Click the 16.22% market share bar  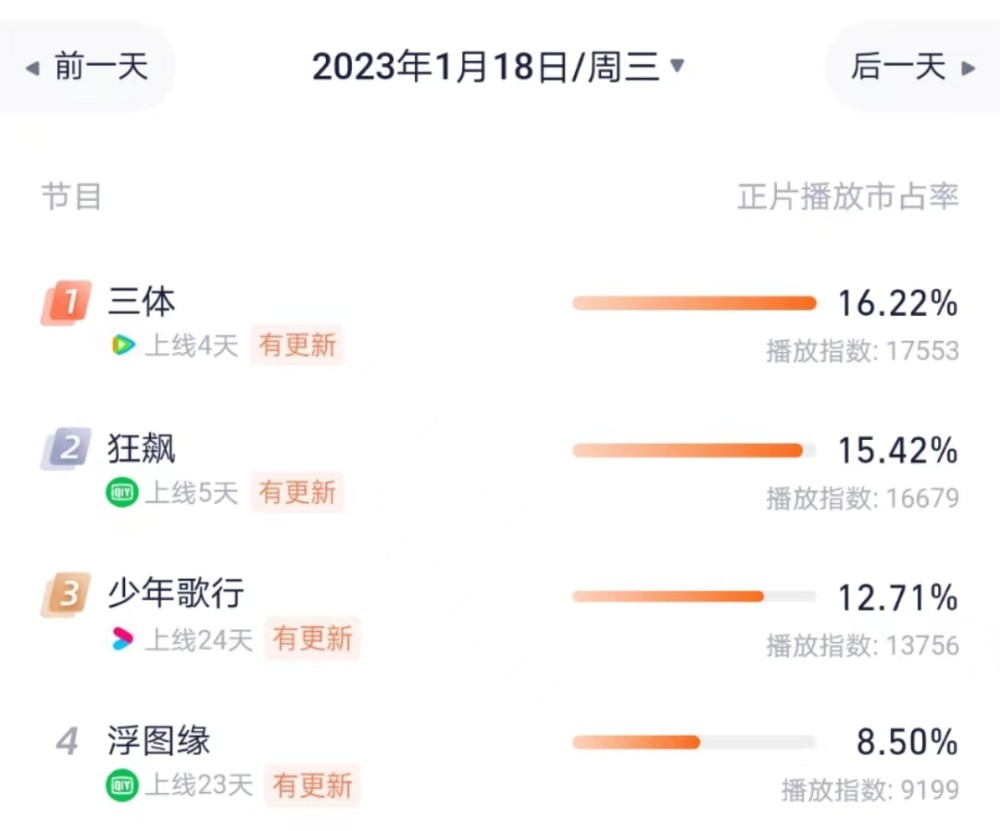point(695,303)
